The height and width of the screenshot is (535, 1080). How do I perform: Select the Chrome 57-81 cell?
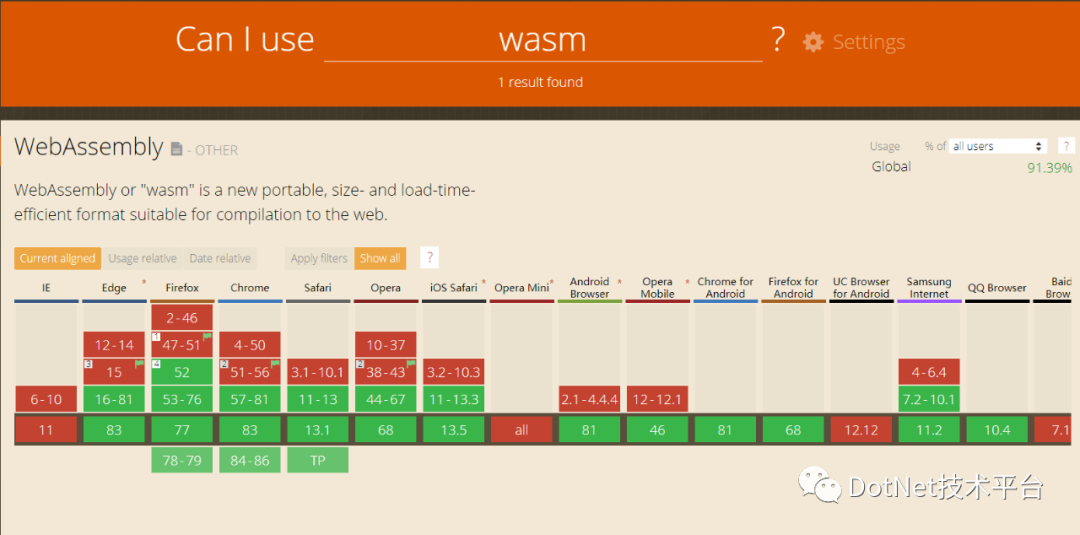coord(250,399)
